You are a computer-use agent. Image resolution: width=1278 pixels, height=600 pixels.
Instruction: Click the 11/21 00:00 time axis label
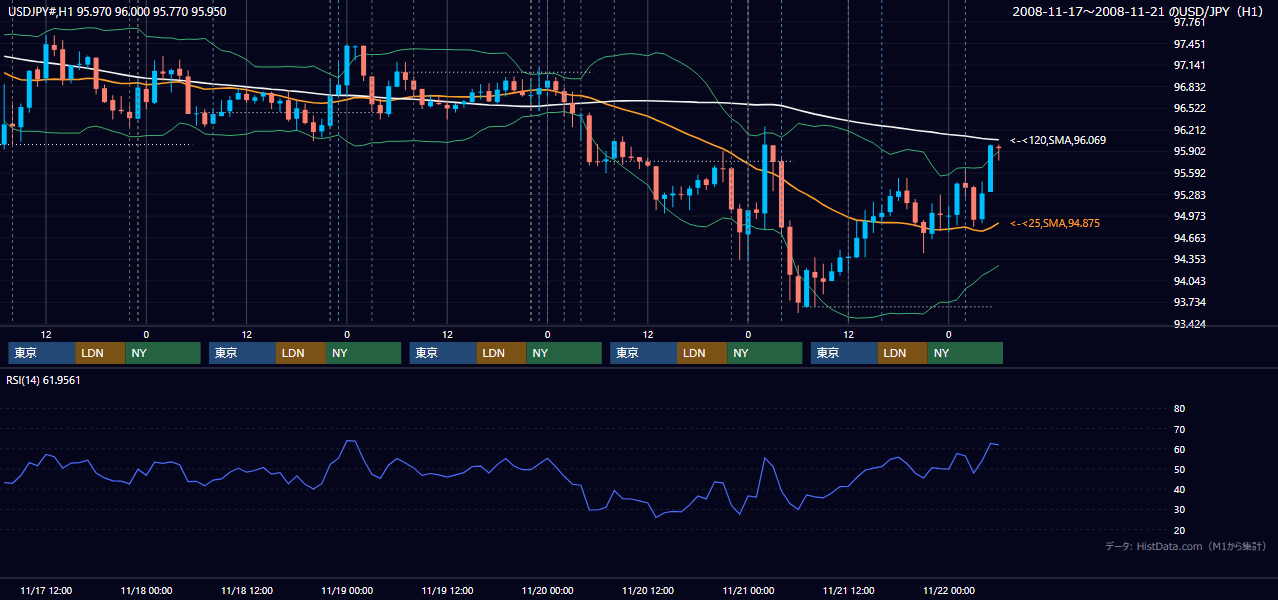748,591
